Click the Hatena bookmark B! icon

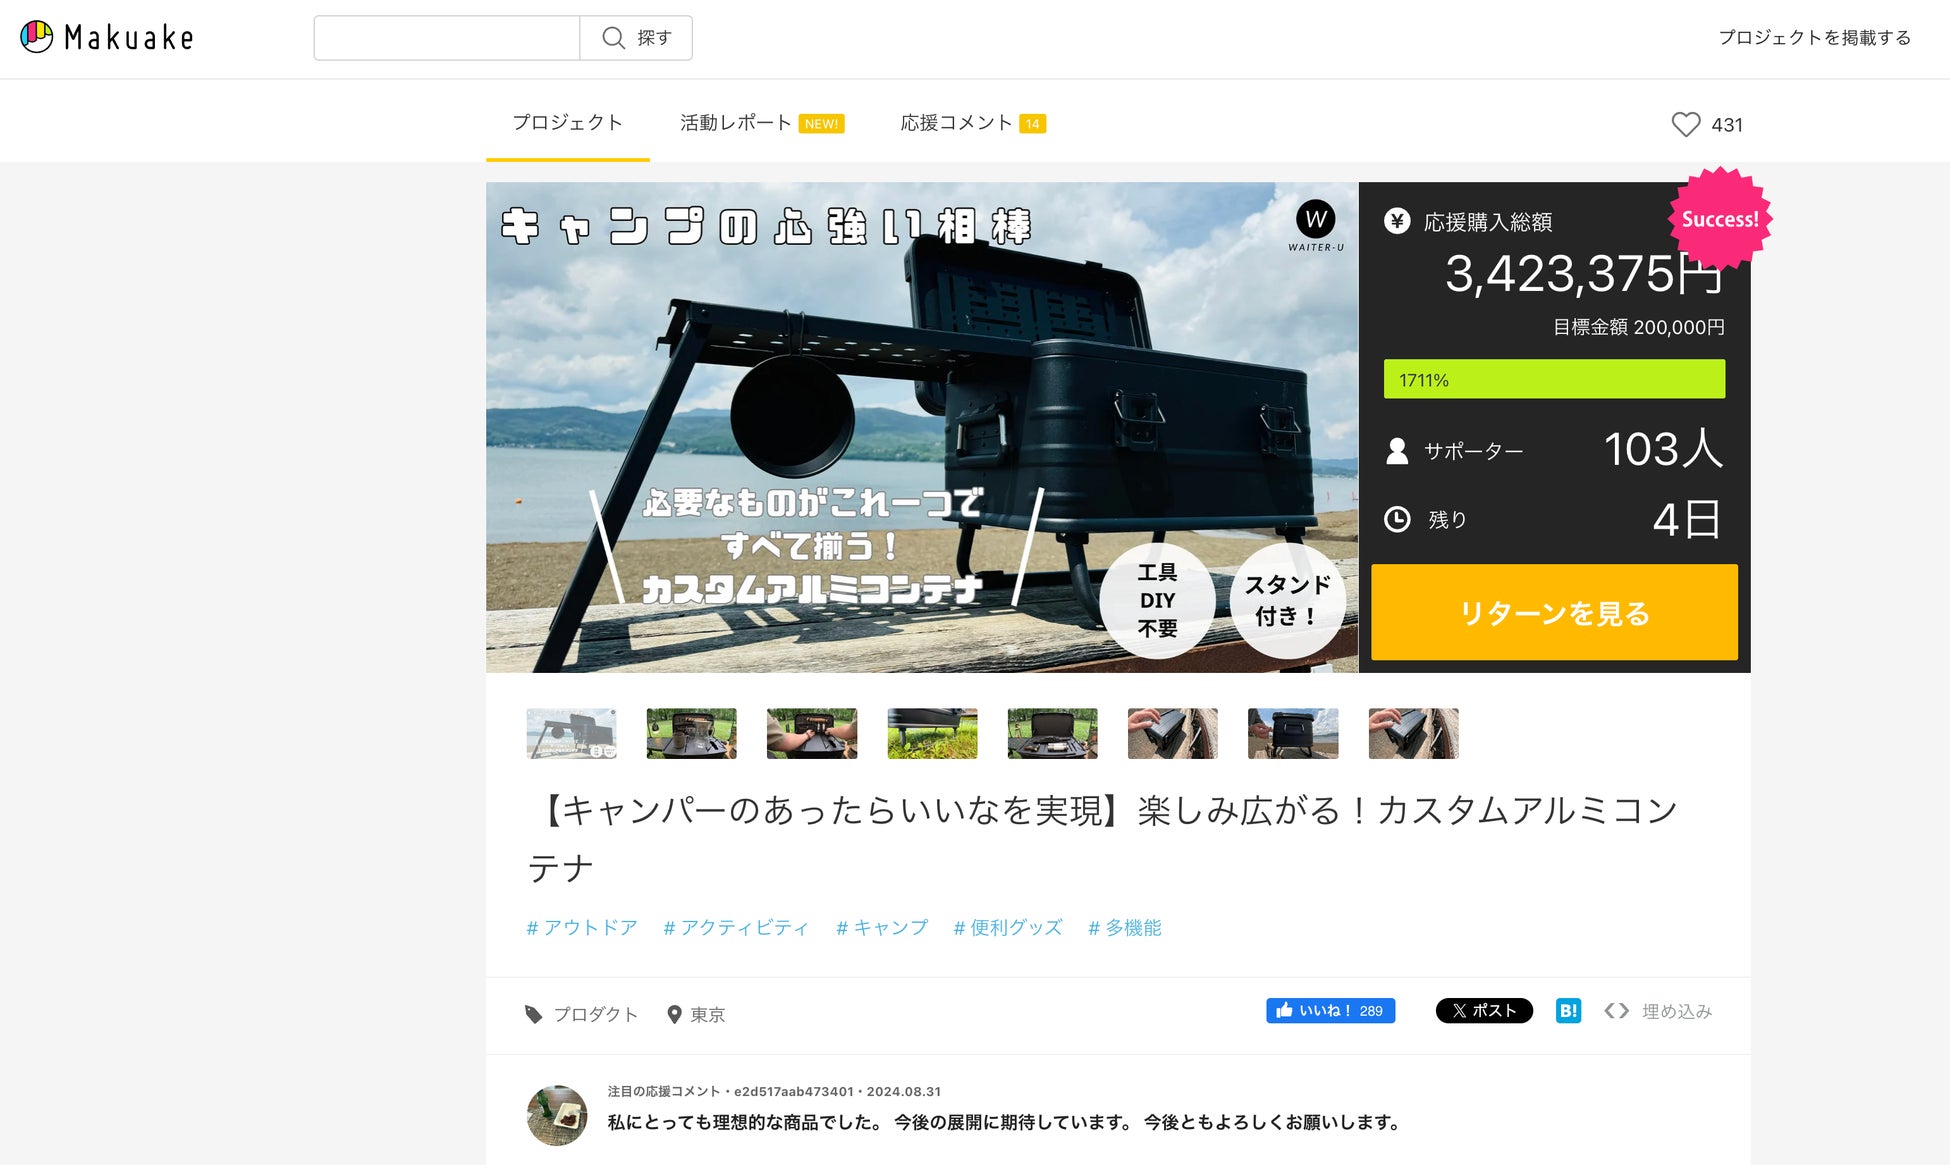click(x=1568, y=1011)
